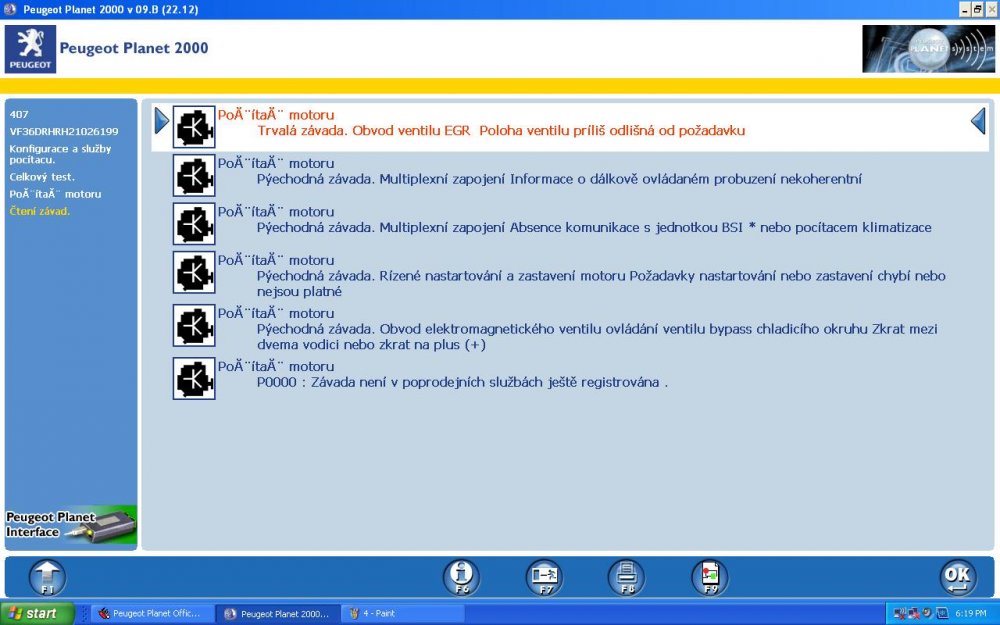The image size is (1000, 625).
Task: Click the title bar application icon
Action: tap(10, 9)
